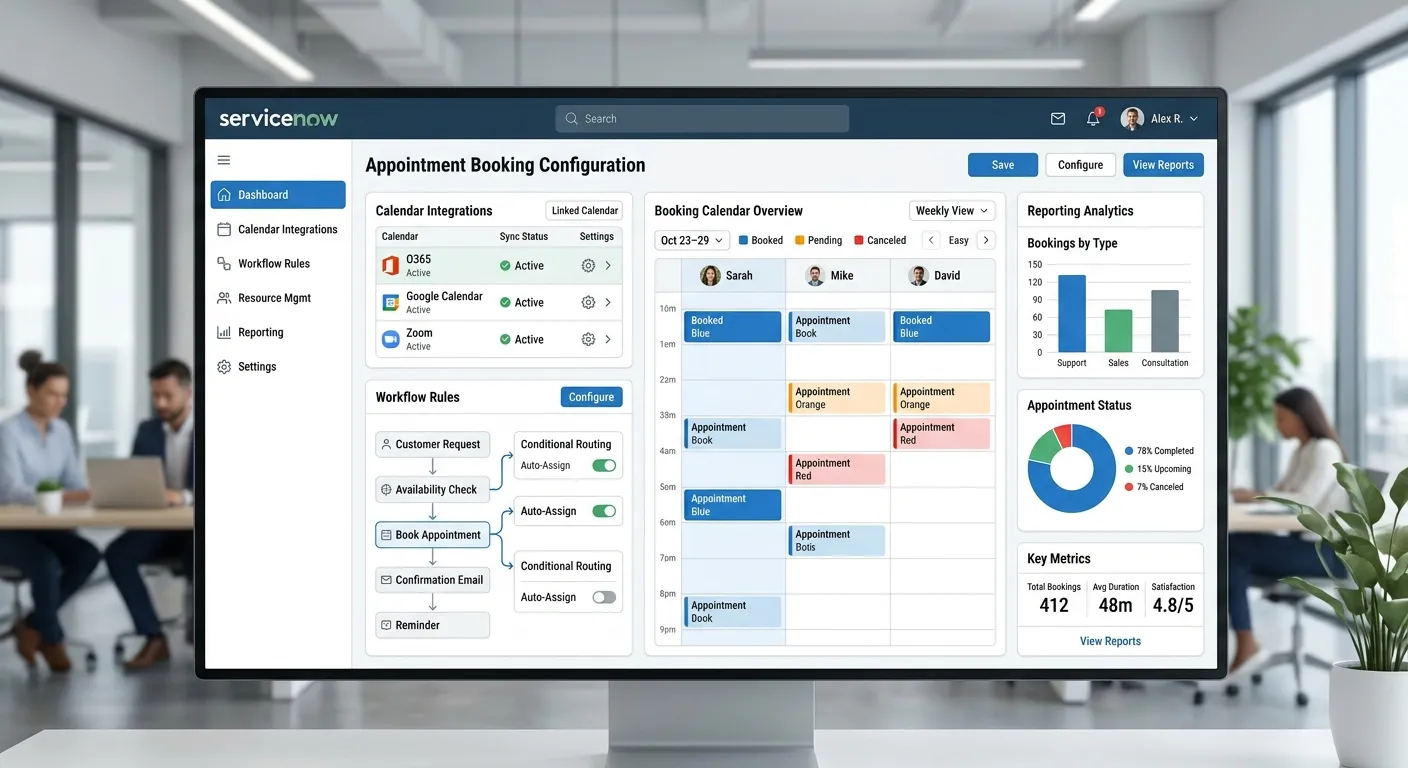Open the settings gear for Zoom

tap(588, 339)
